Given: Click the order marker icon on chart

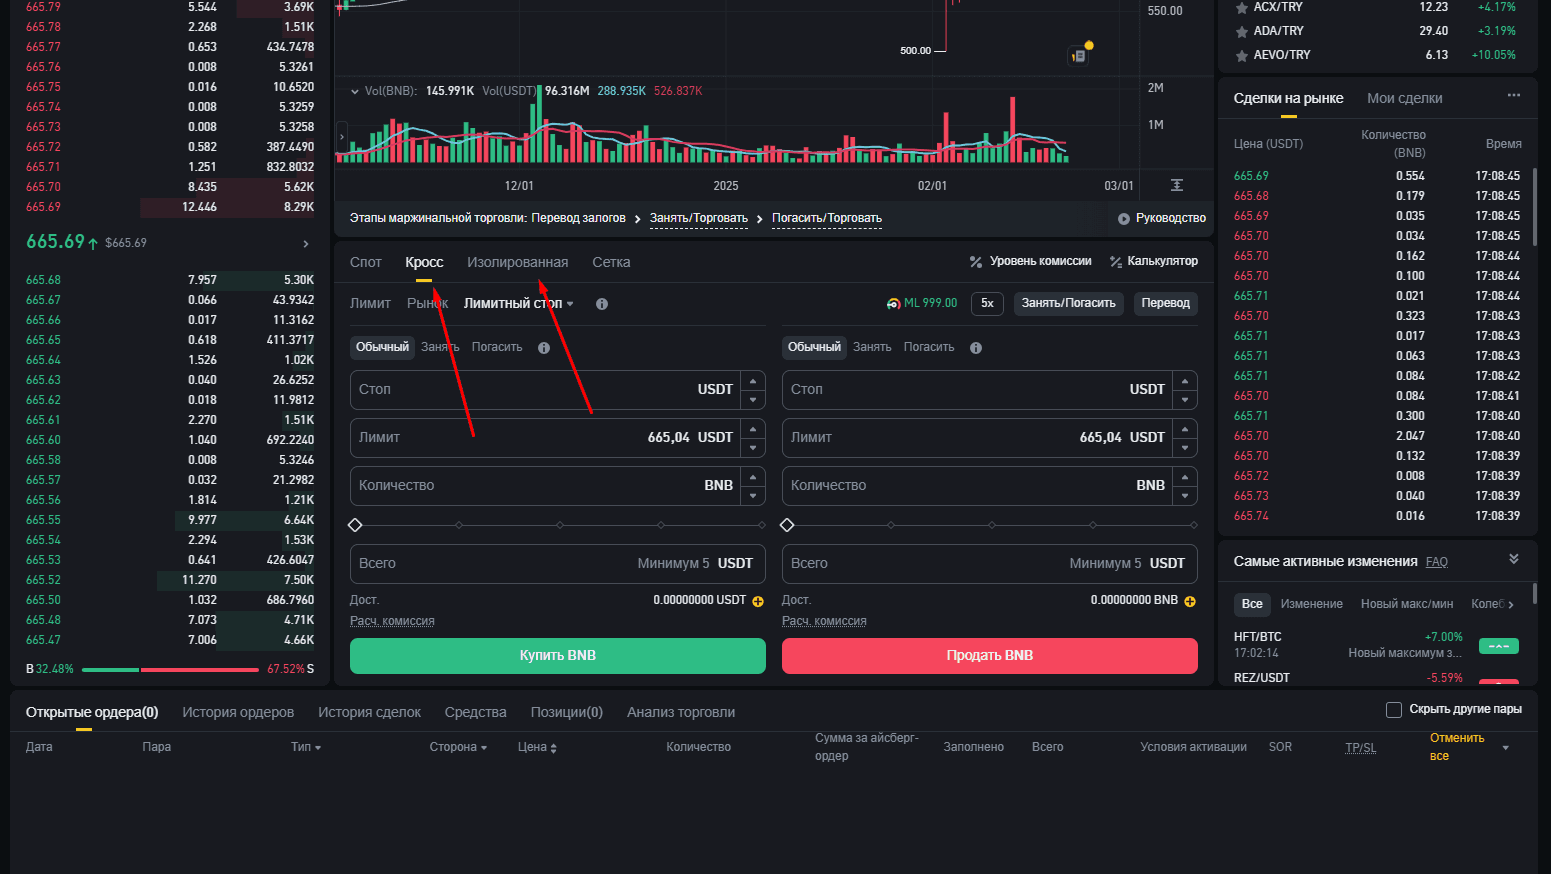Looking at the screenshot, I should 1079,56.
